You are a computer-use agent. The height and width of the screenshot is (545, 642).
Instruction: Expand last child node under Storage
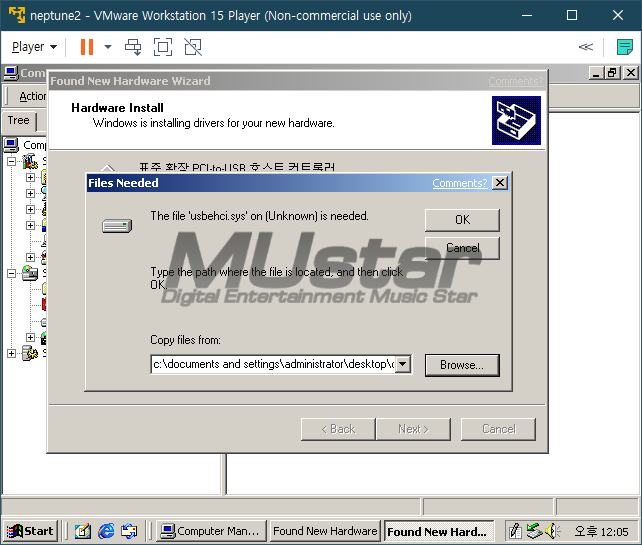coord(30,337)
